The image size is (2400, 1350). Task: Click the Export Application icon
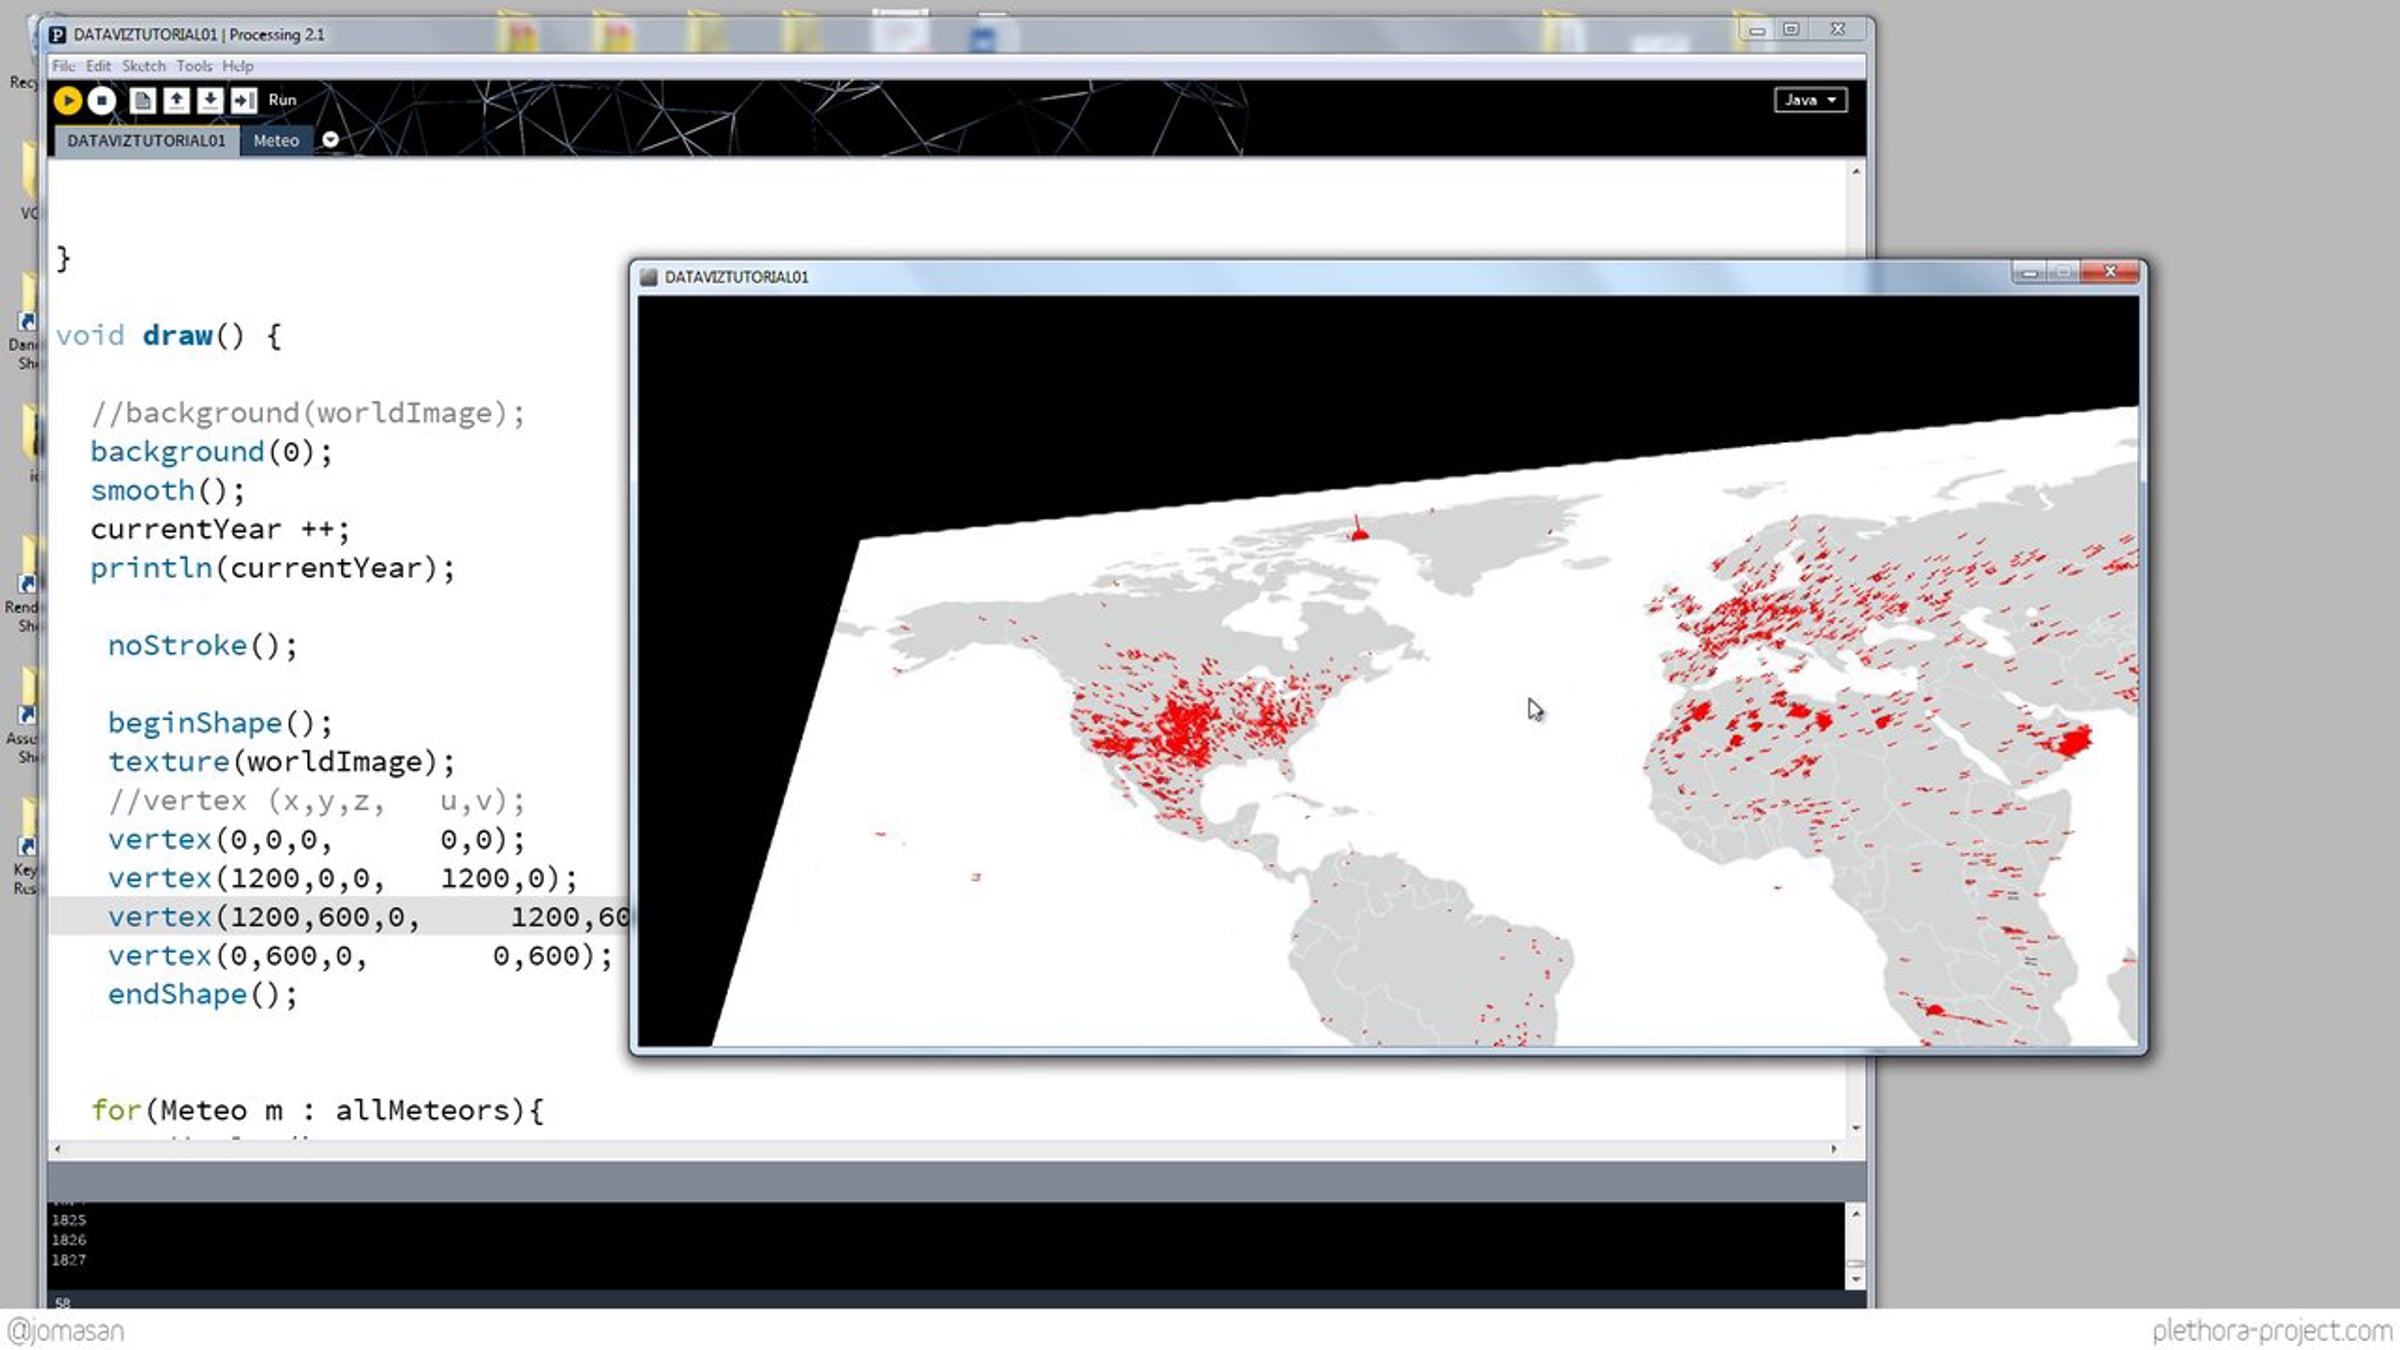pos(243,100)
